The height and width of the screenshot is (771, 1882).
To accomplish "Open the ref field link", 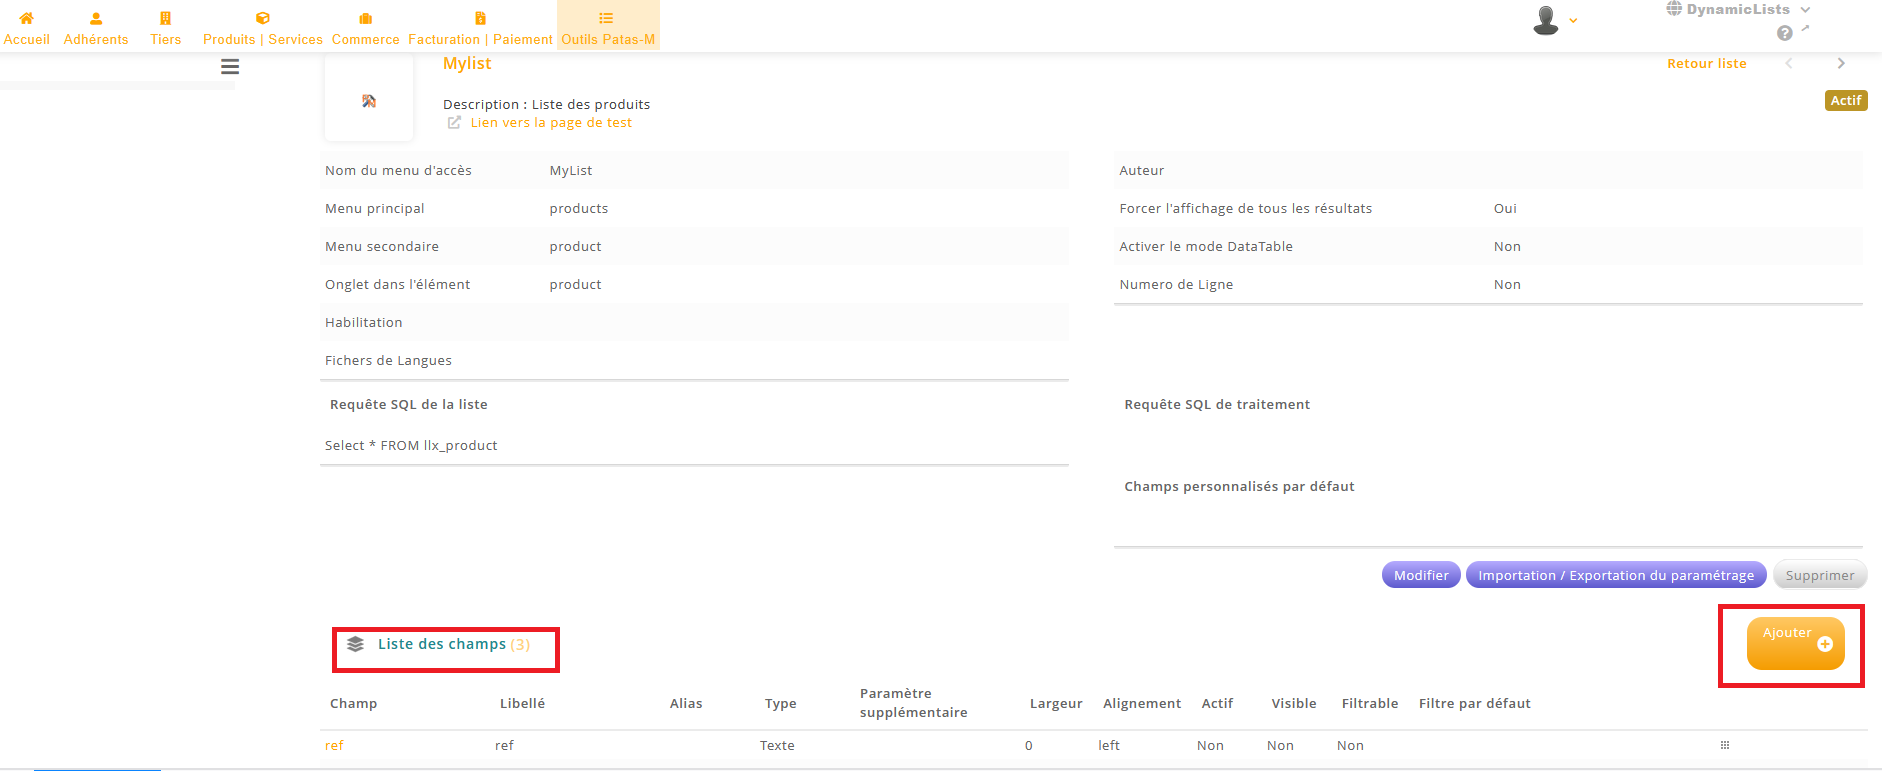I will [334, 746].
